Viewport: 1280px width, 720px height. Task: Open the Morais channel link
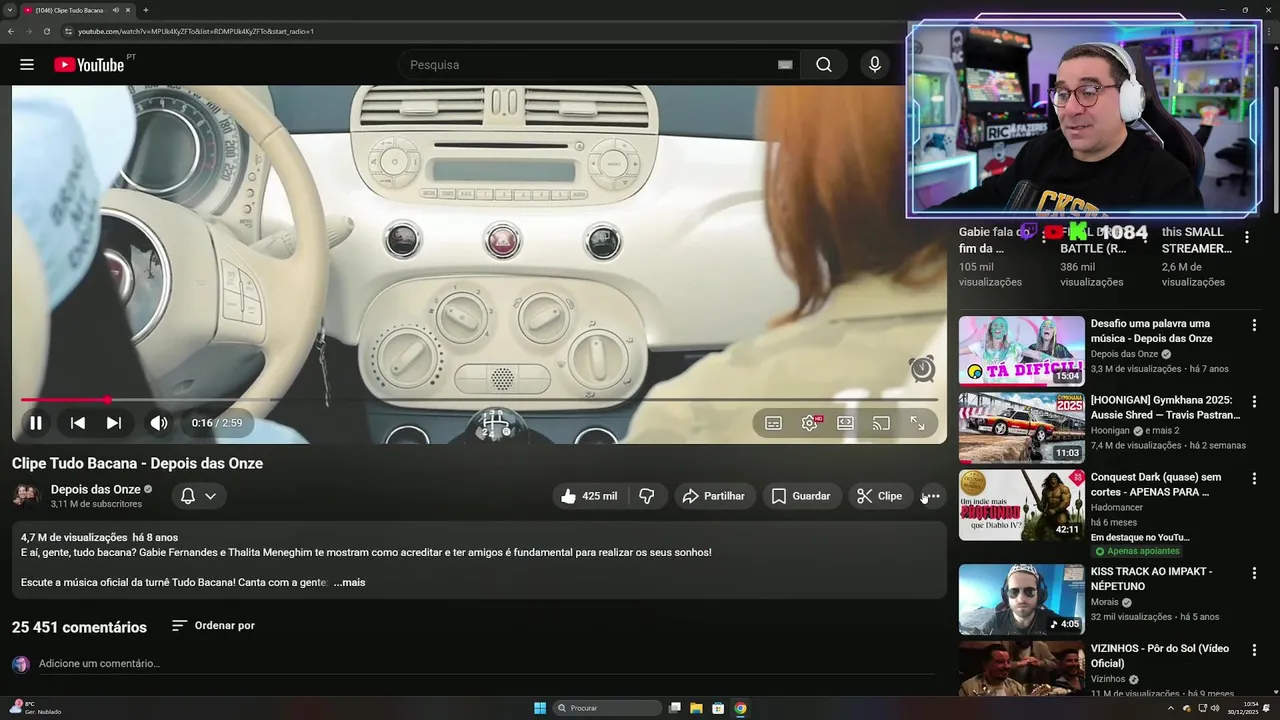point(1105,603)
